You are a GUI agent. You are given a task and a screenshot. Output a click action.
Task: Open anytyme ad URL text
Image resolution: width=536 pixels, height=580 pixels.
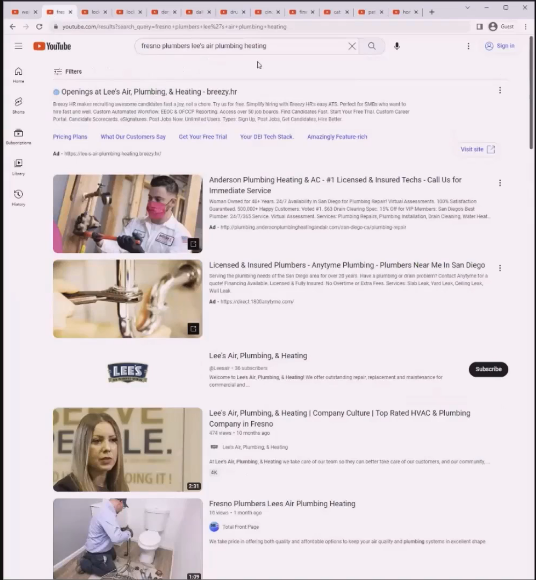(257, 301)
